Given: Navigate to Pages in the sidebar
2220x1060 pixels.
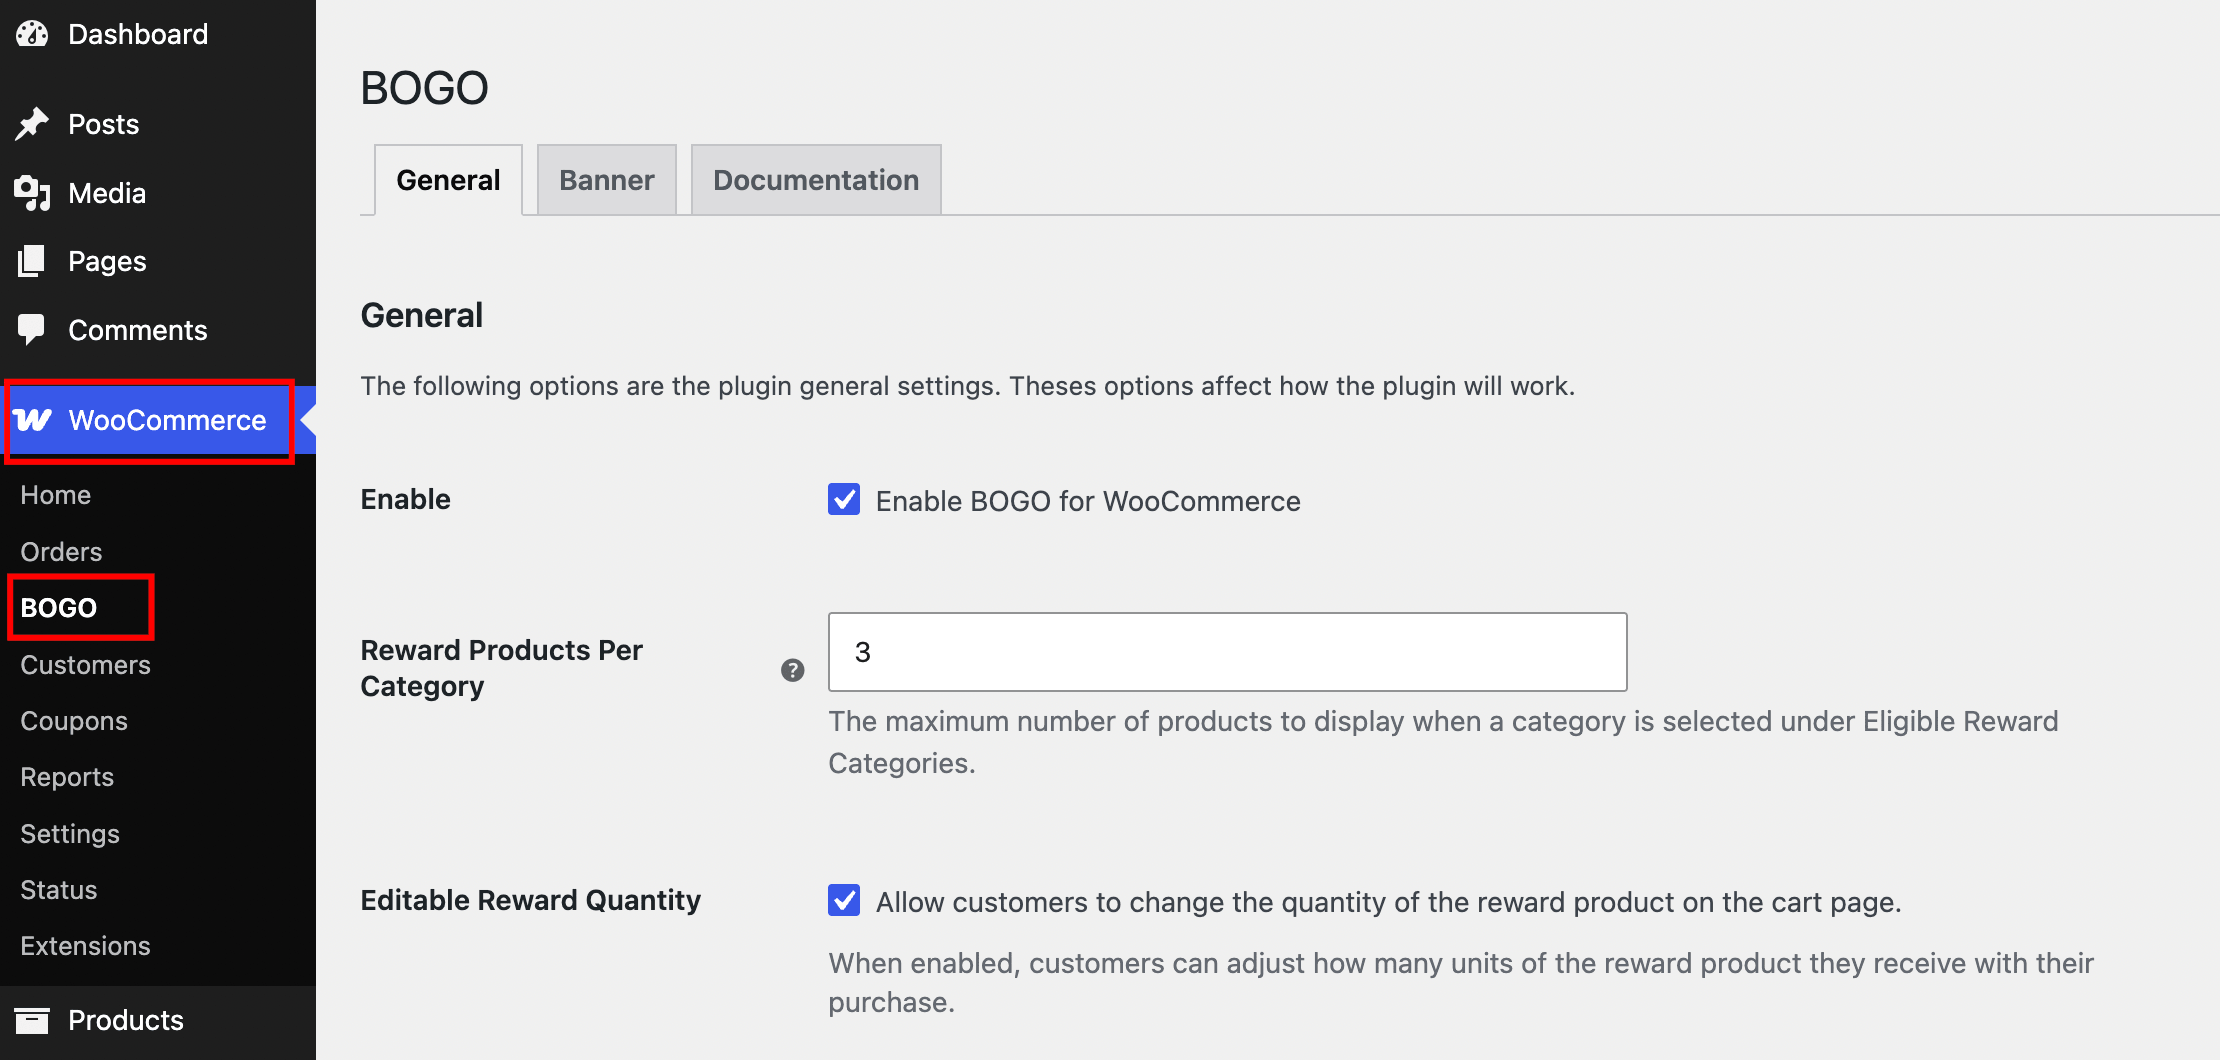Looking at the screenshot, I should coord(158,261).
